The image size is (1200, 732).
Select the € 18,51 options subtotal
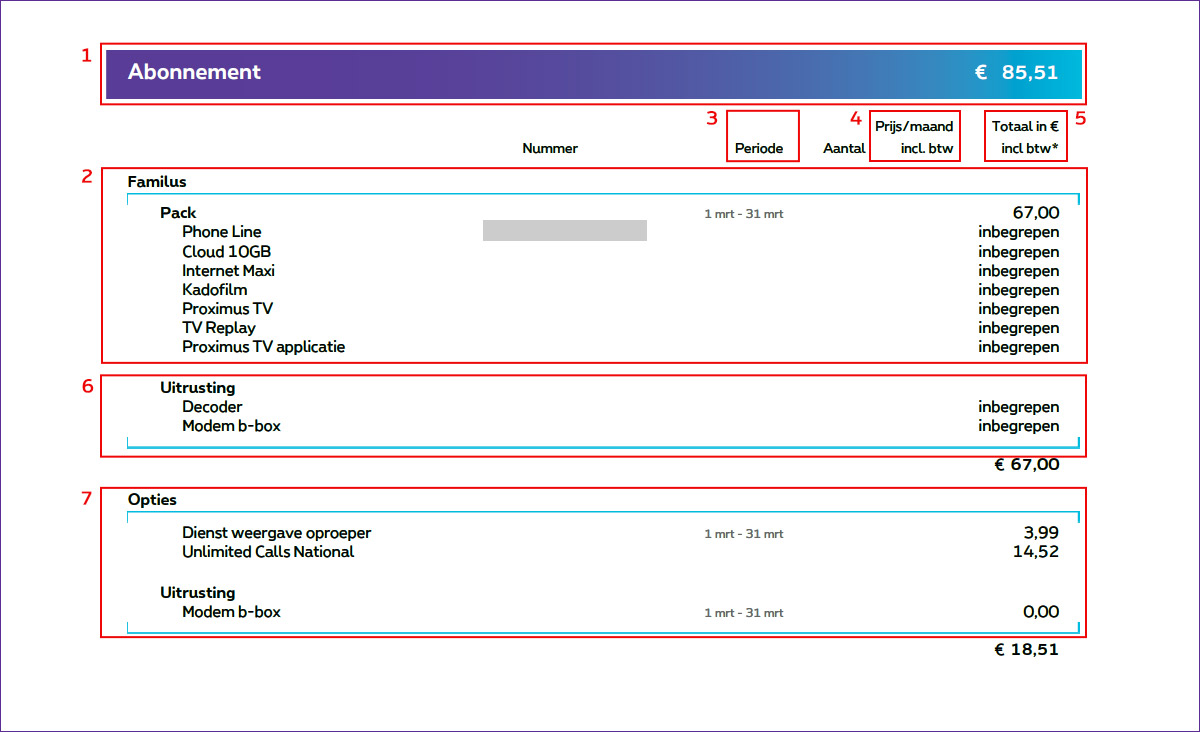pyautogui.click(x=1026, y=650)
